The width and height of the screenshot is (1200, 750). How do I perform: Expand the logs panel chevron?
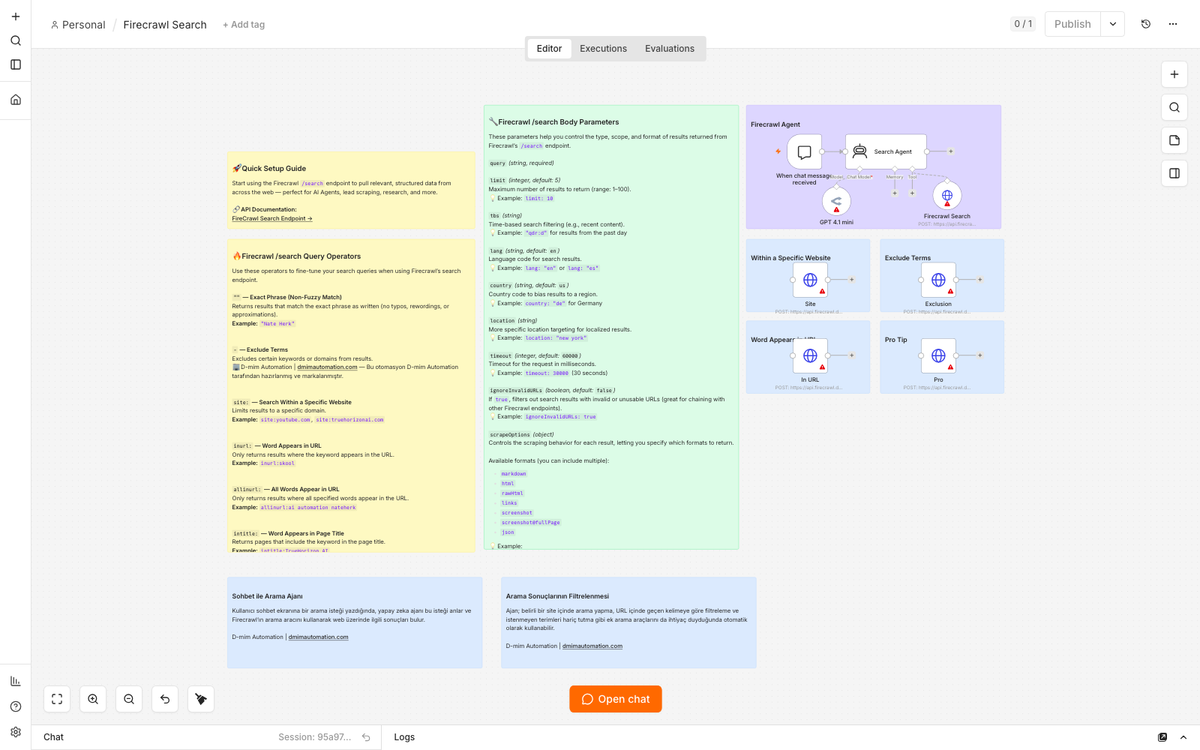coord(1184,737)
